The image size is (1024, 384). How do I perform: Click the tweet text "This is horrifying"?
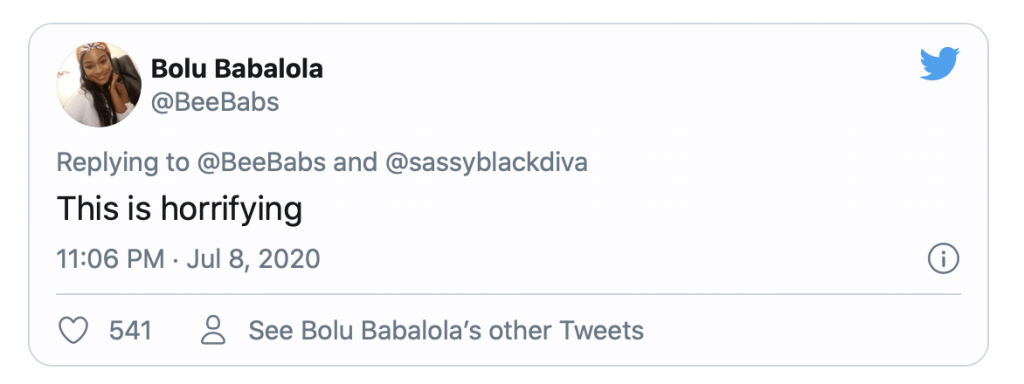pyautogui.click(x=180, y=210)
